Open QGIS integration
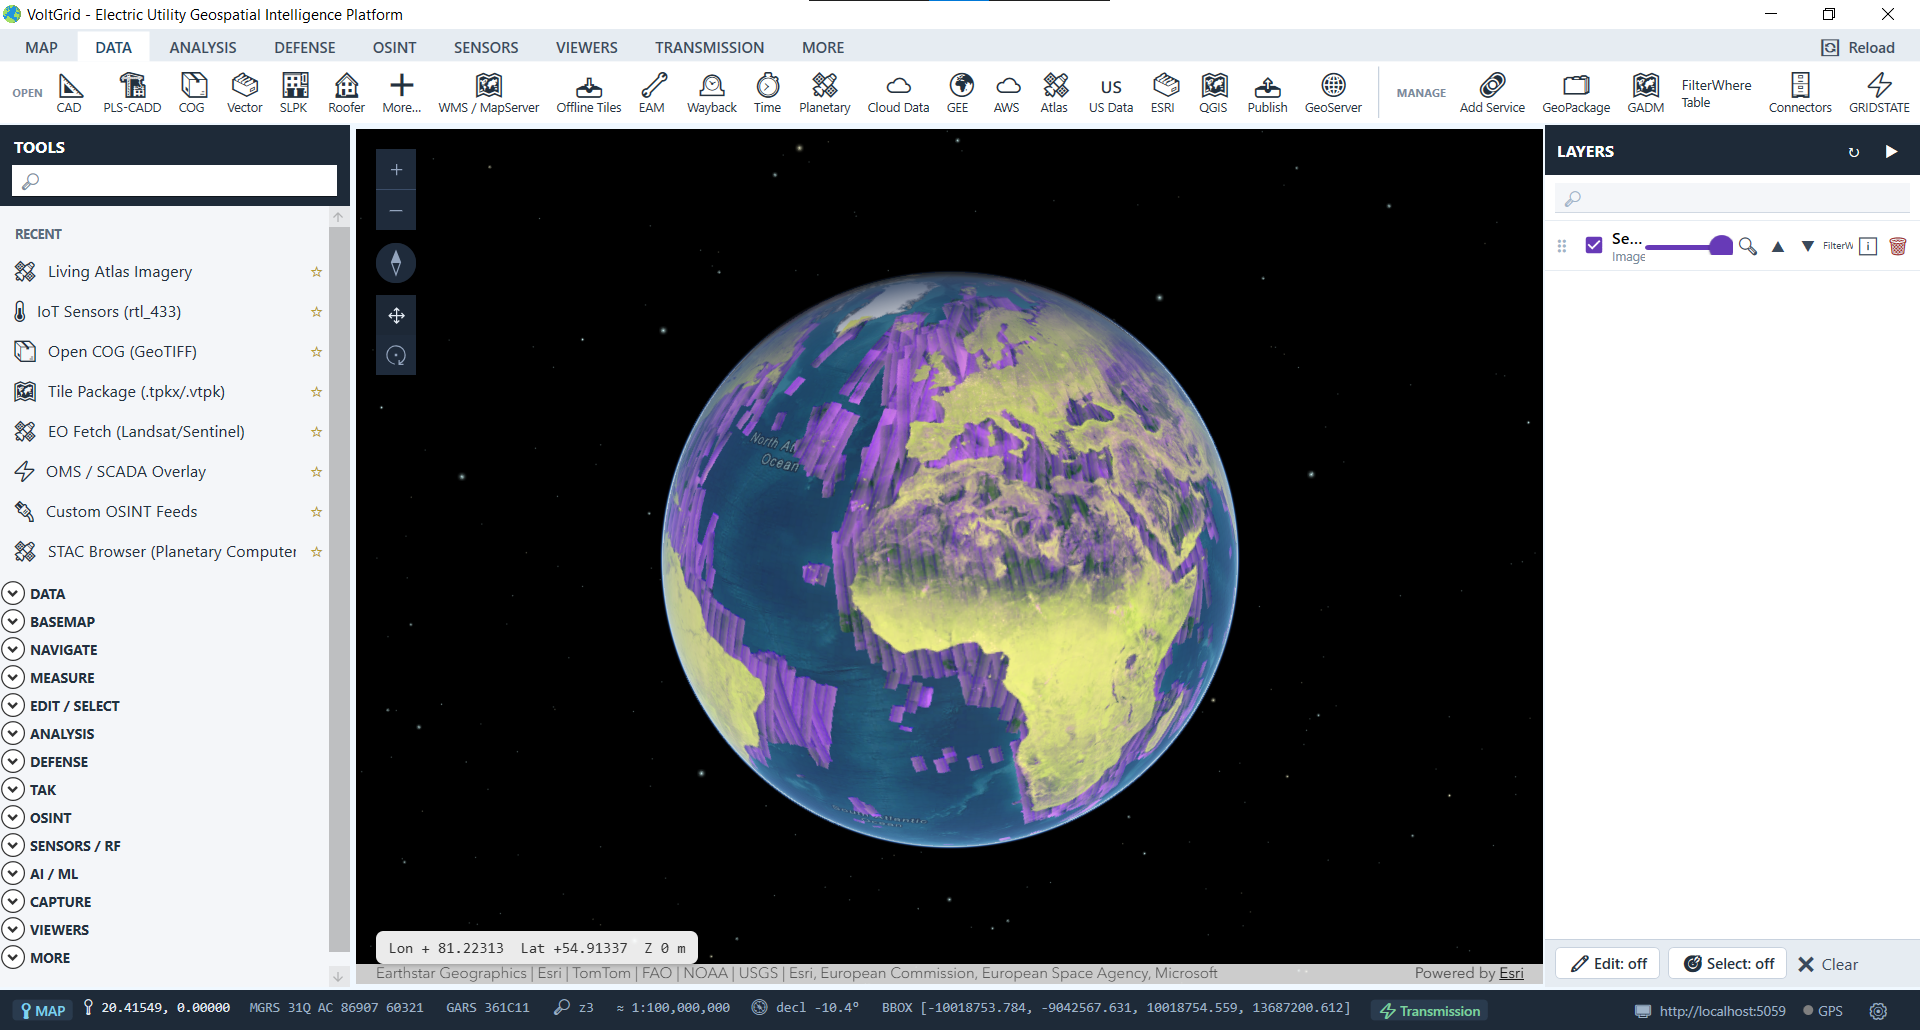The image size is (1920, 1030). coord(1214,93)
